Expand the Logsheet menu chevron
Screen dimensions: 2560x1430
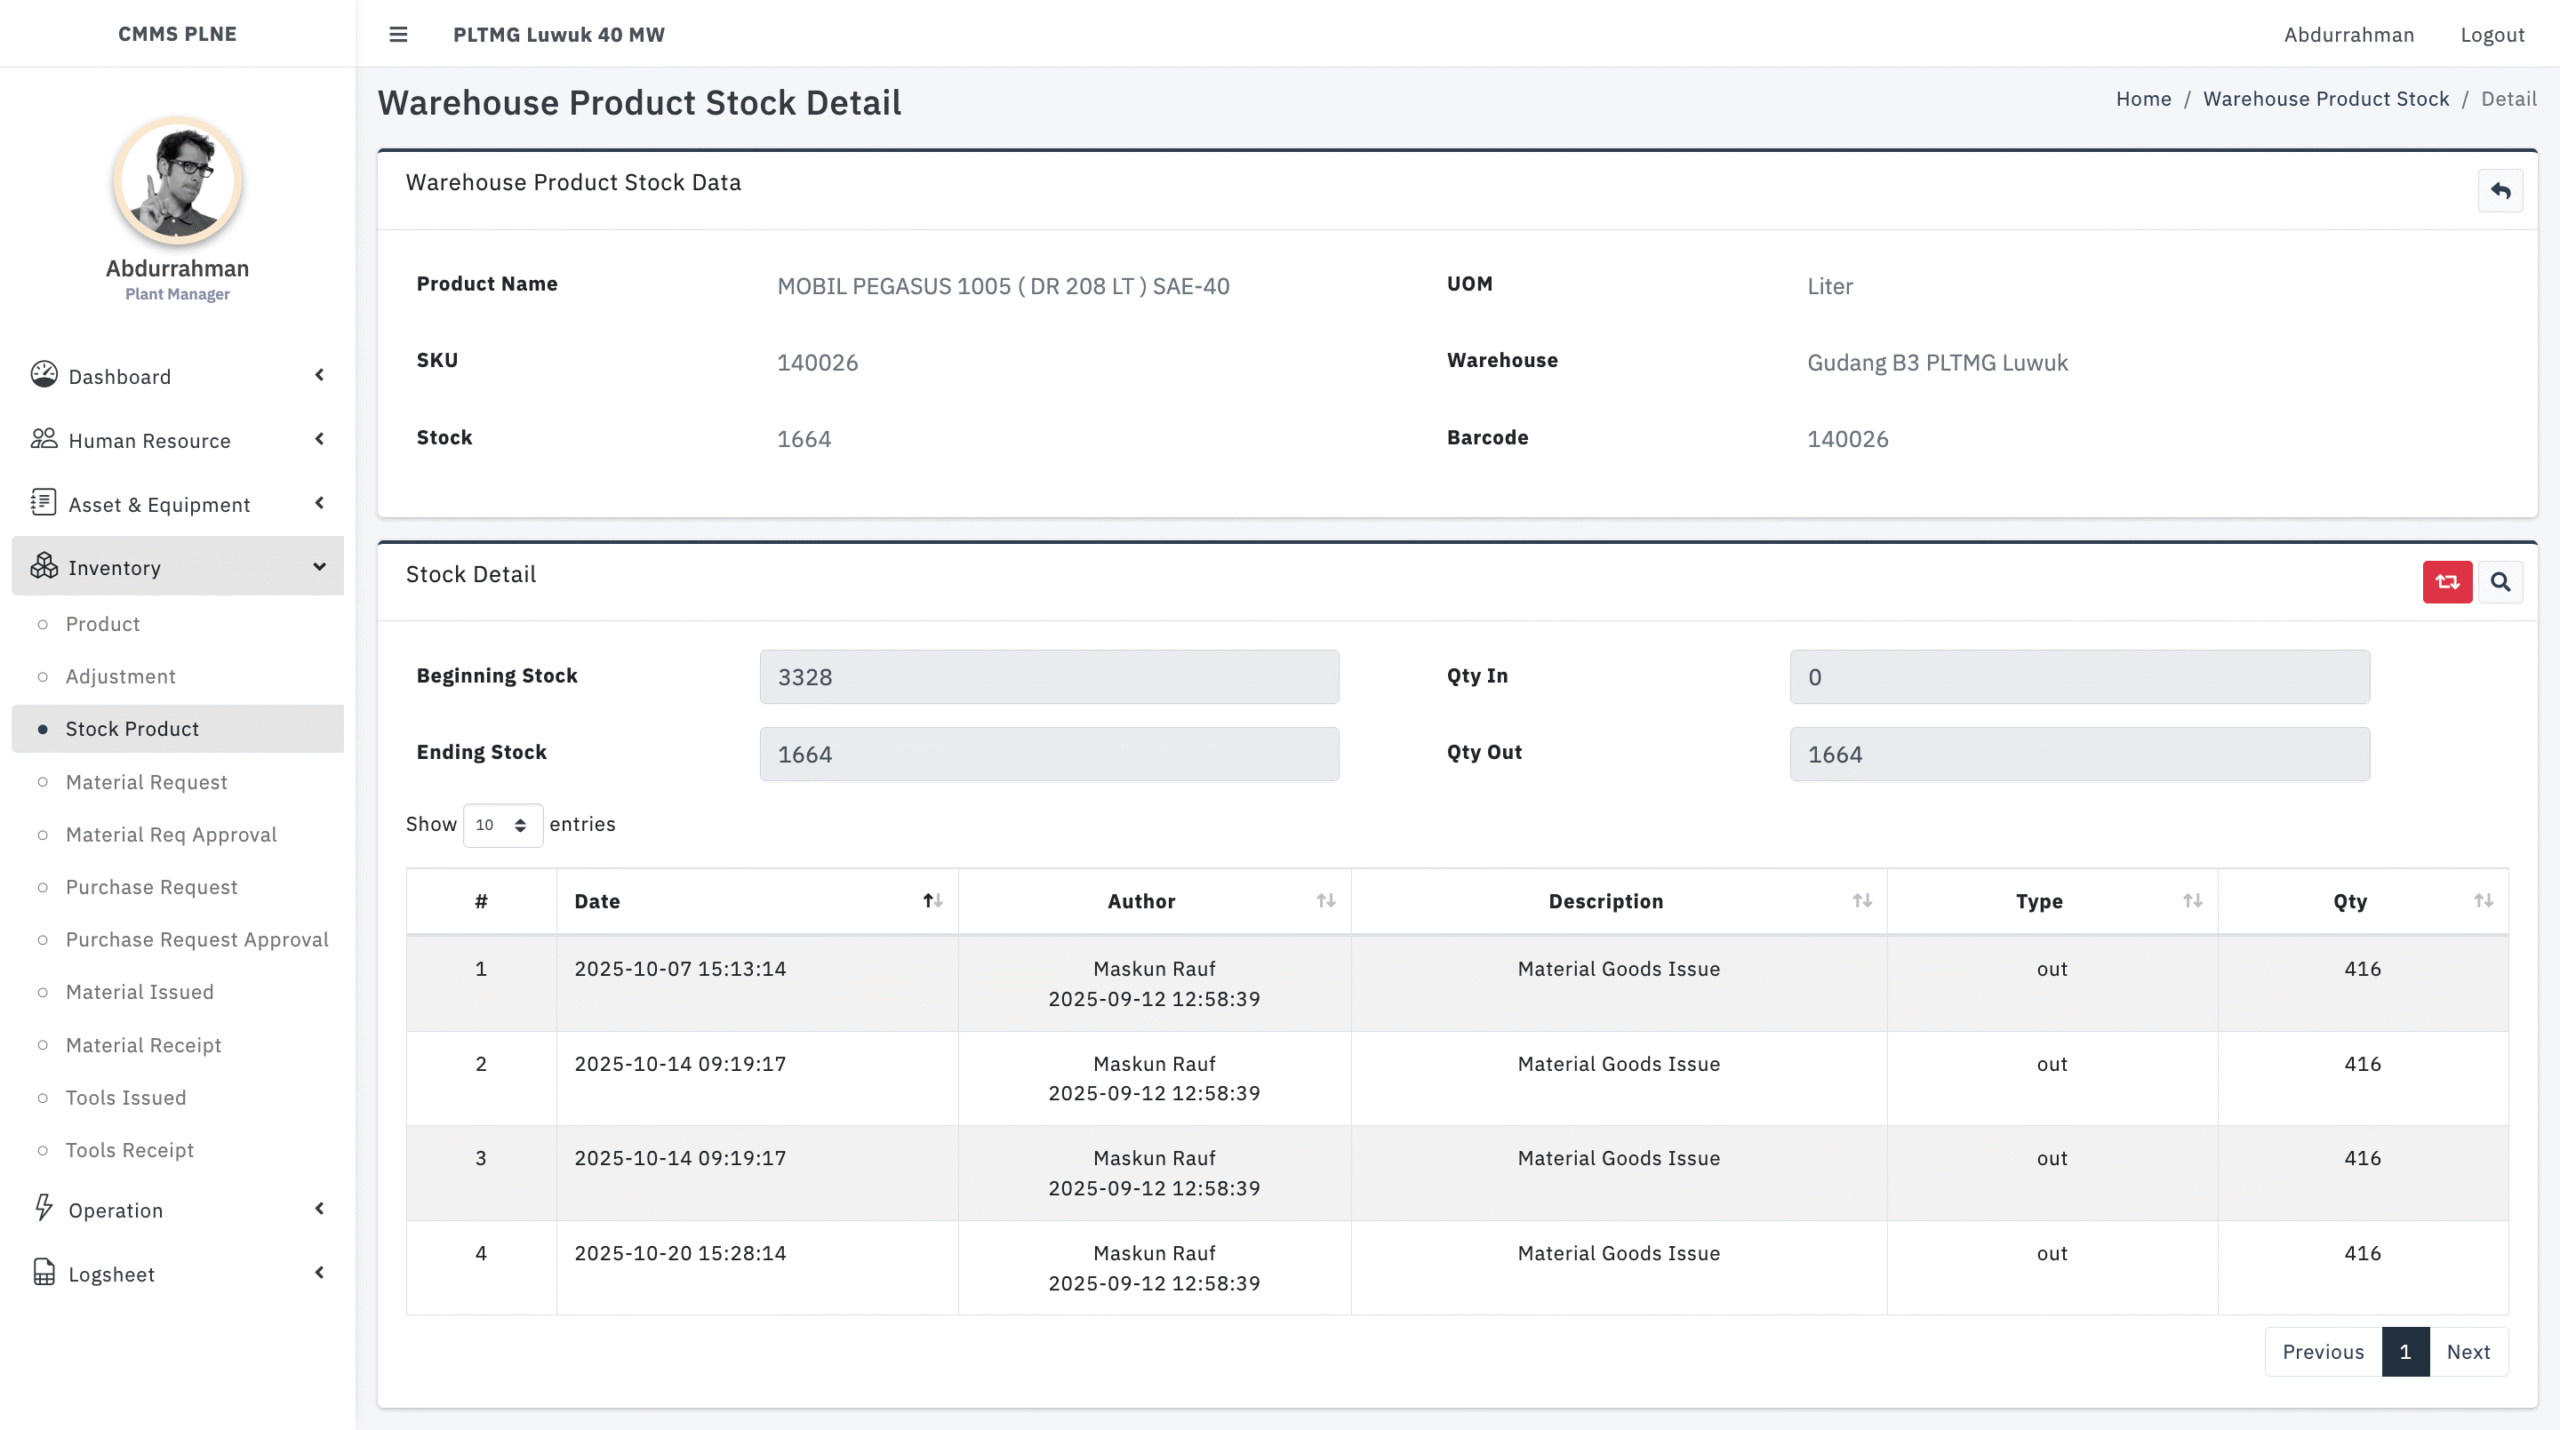(x=320, y=1273)
